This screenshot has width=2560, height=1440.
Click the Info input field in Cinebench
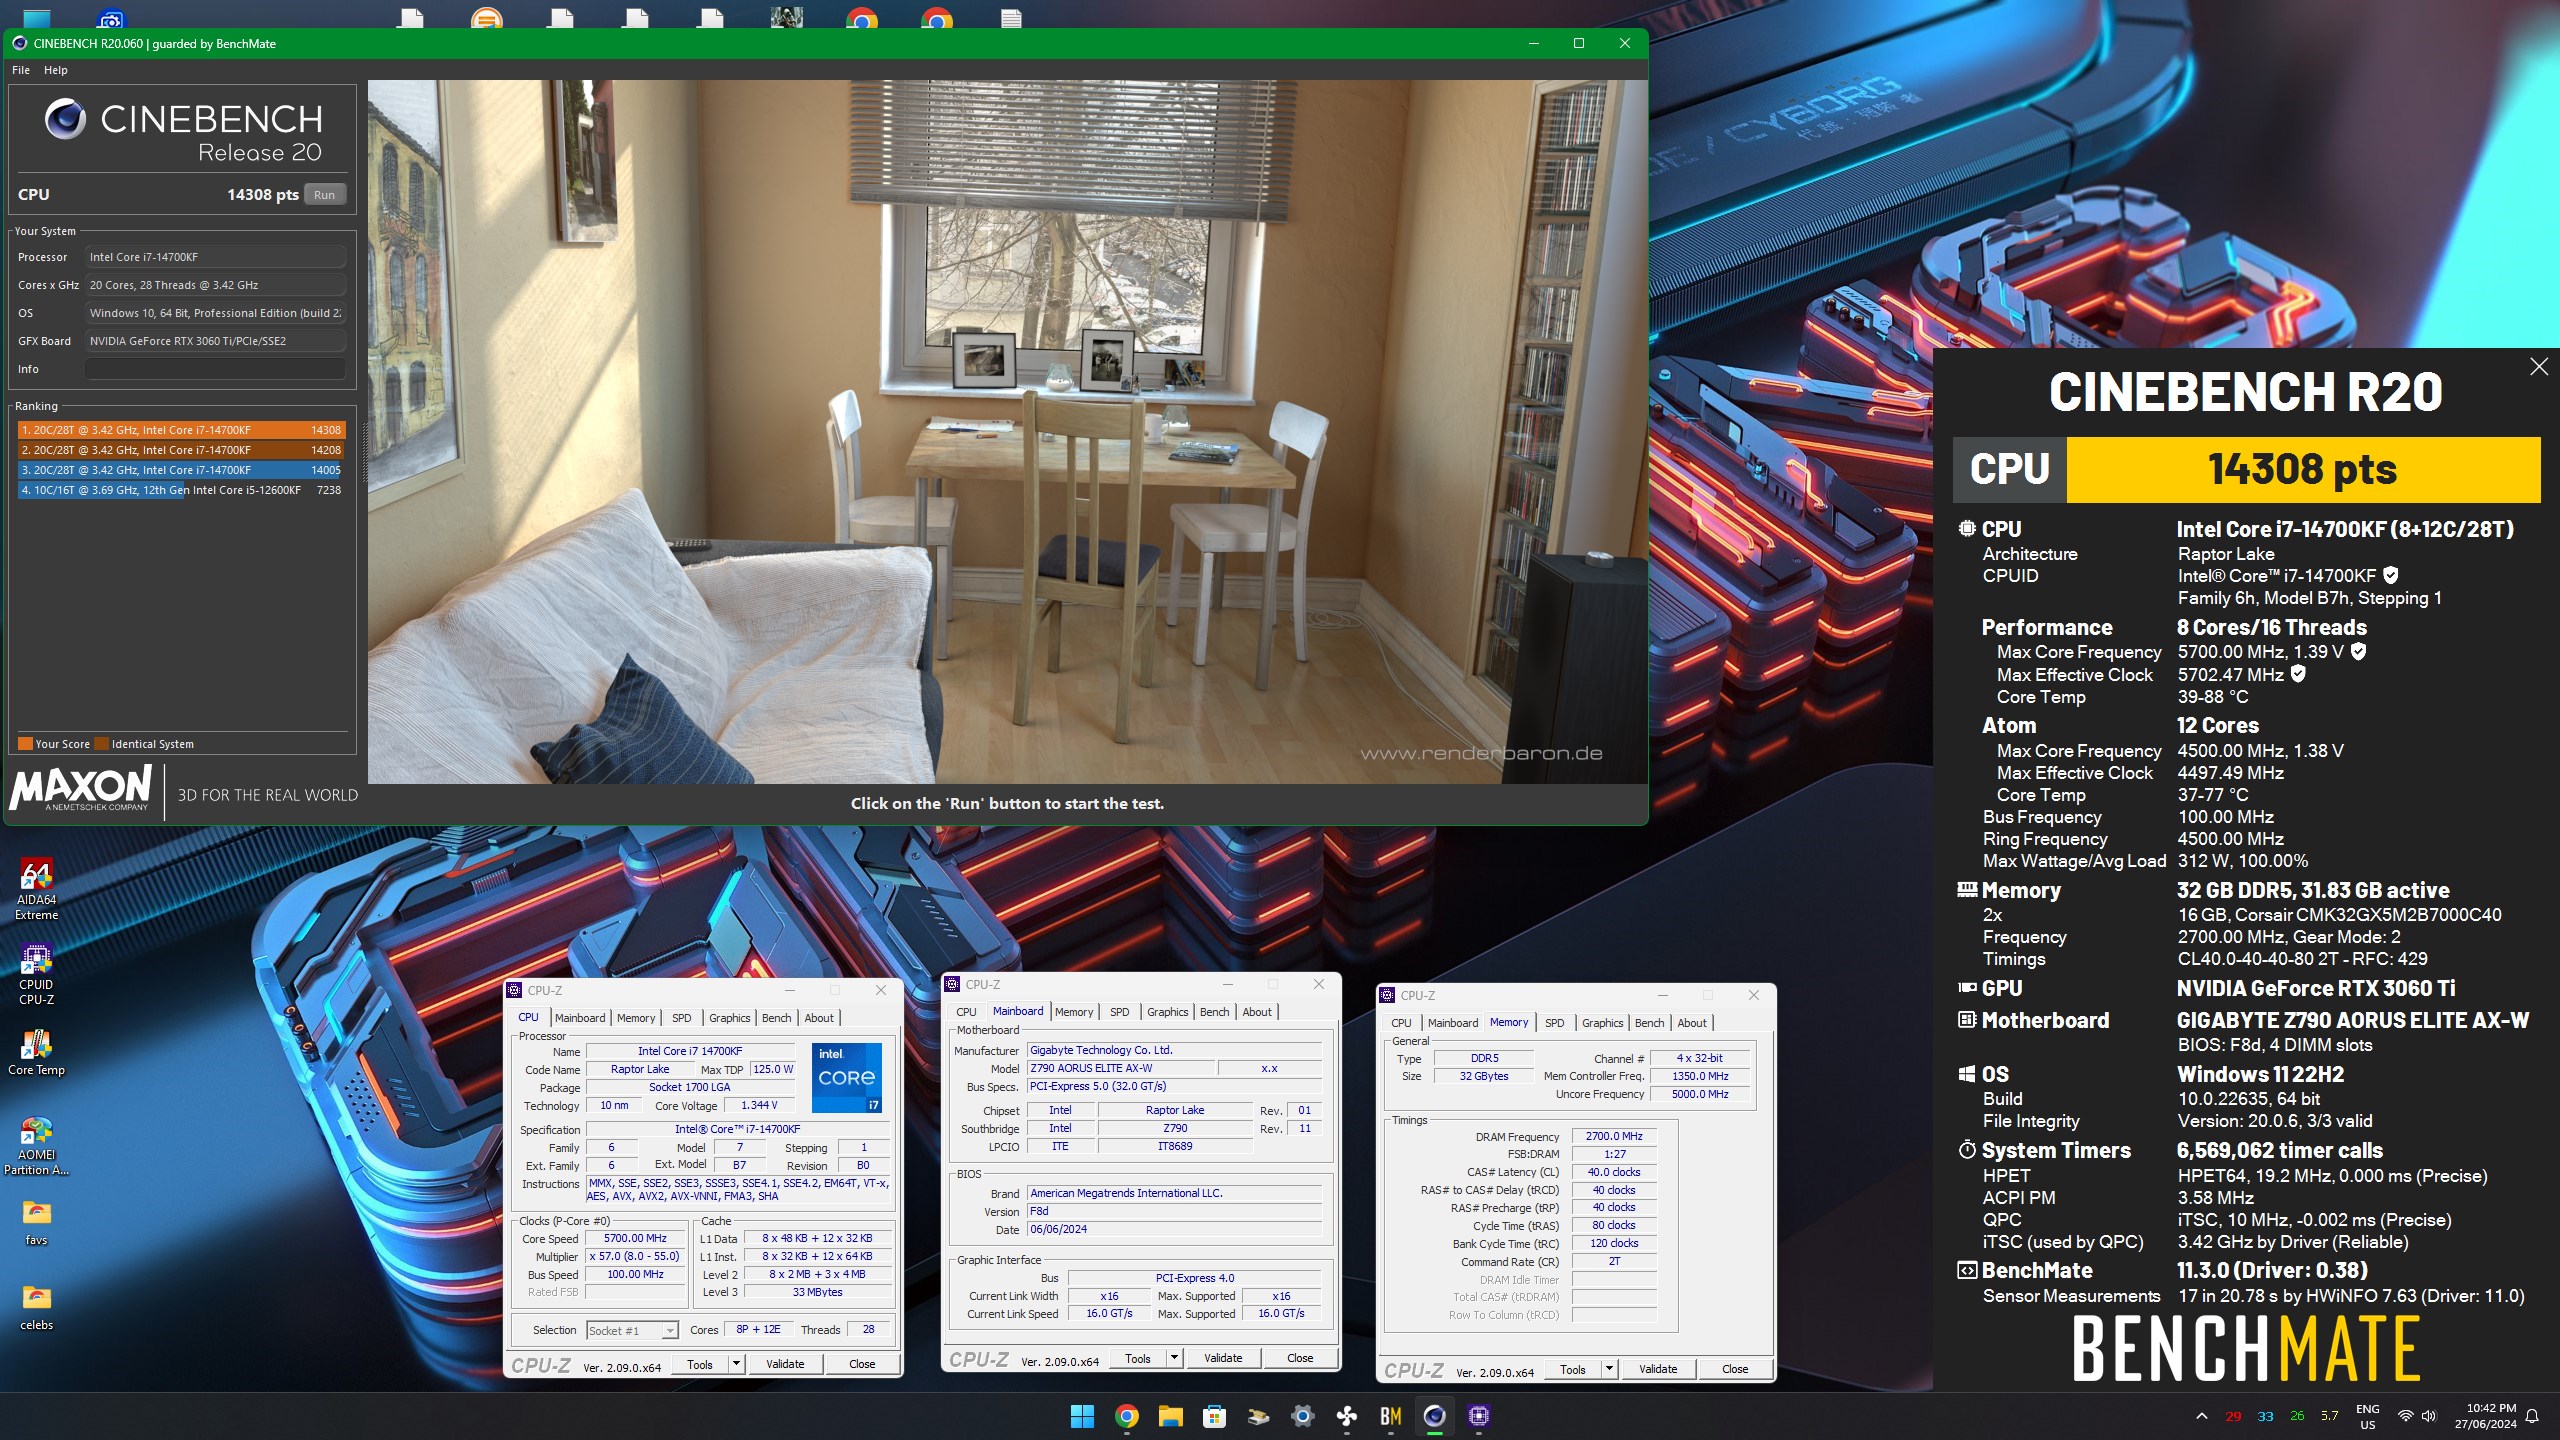[215, 369]
